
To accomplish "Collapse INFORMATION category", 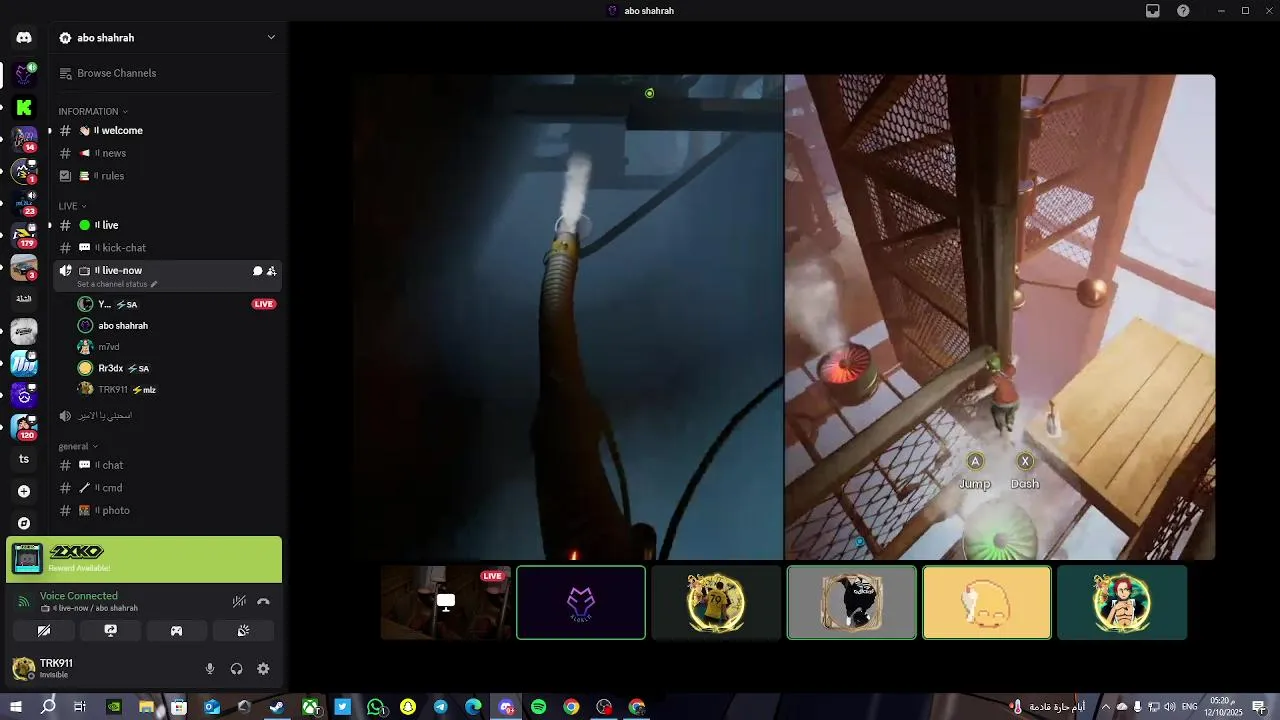I will 92,111.
